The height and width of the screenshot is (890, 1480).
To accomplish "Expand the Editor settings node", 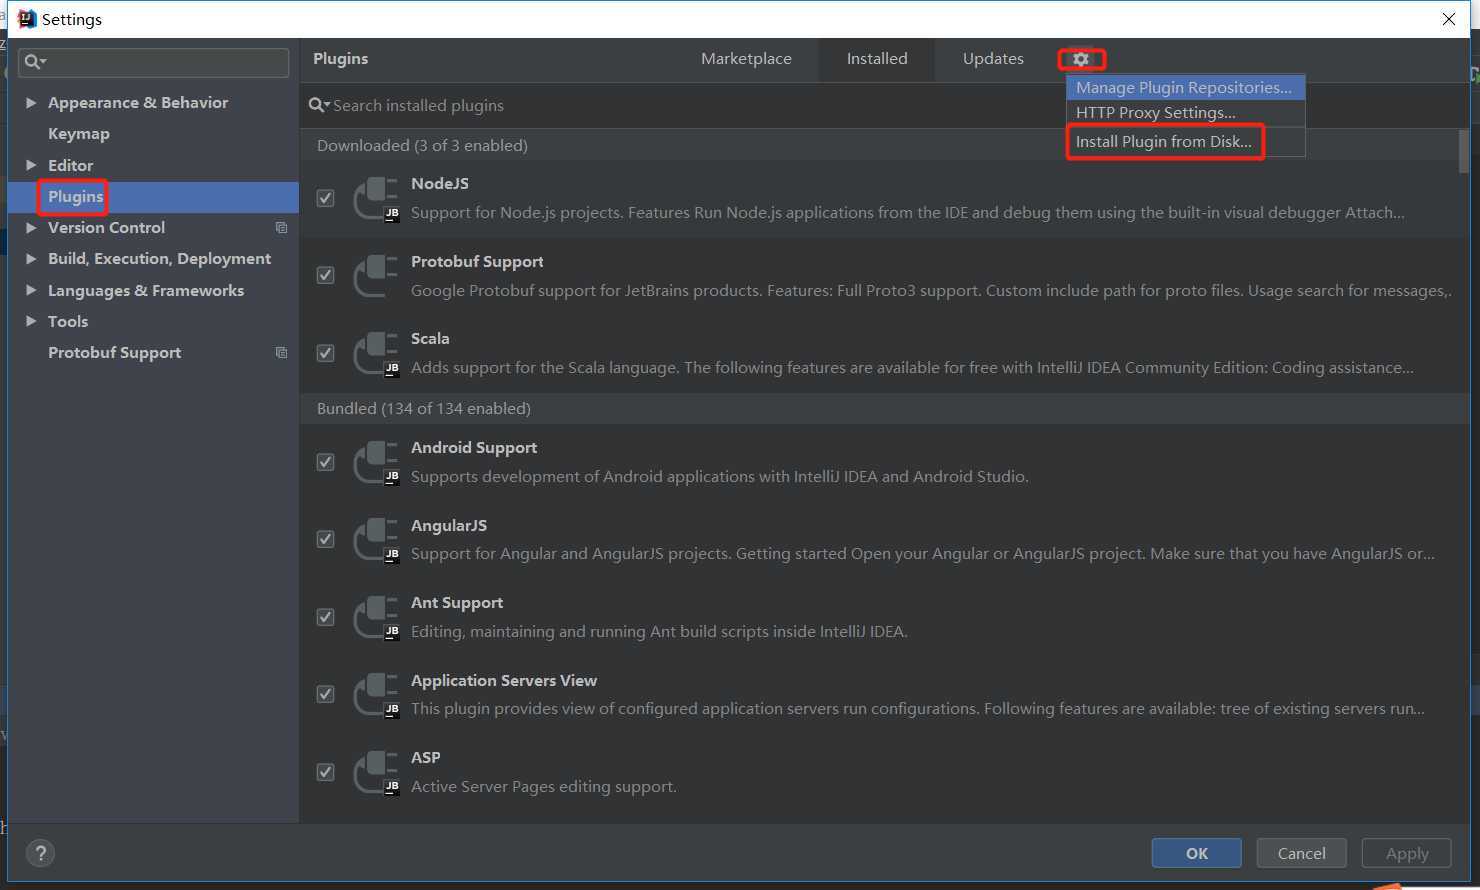I will click(x=31, y=165).
